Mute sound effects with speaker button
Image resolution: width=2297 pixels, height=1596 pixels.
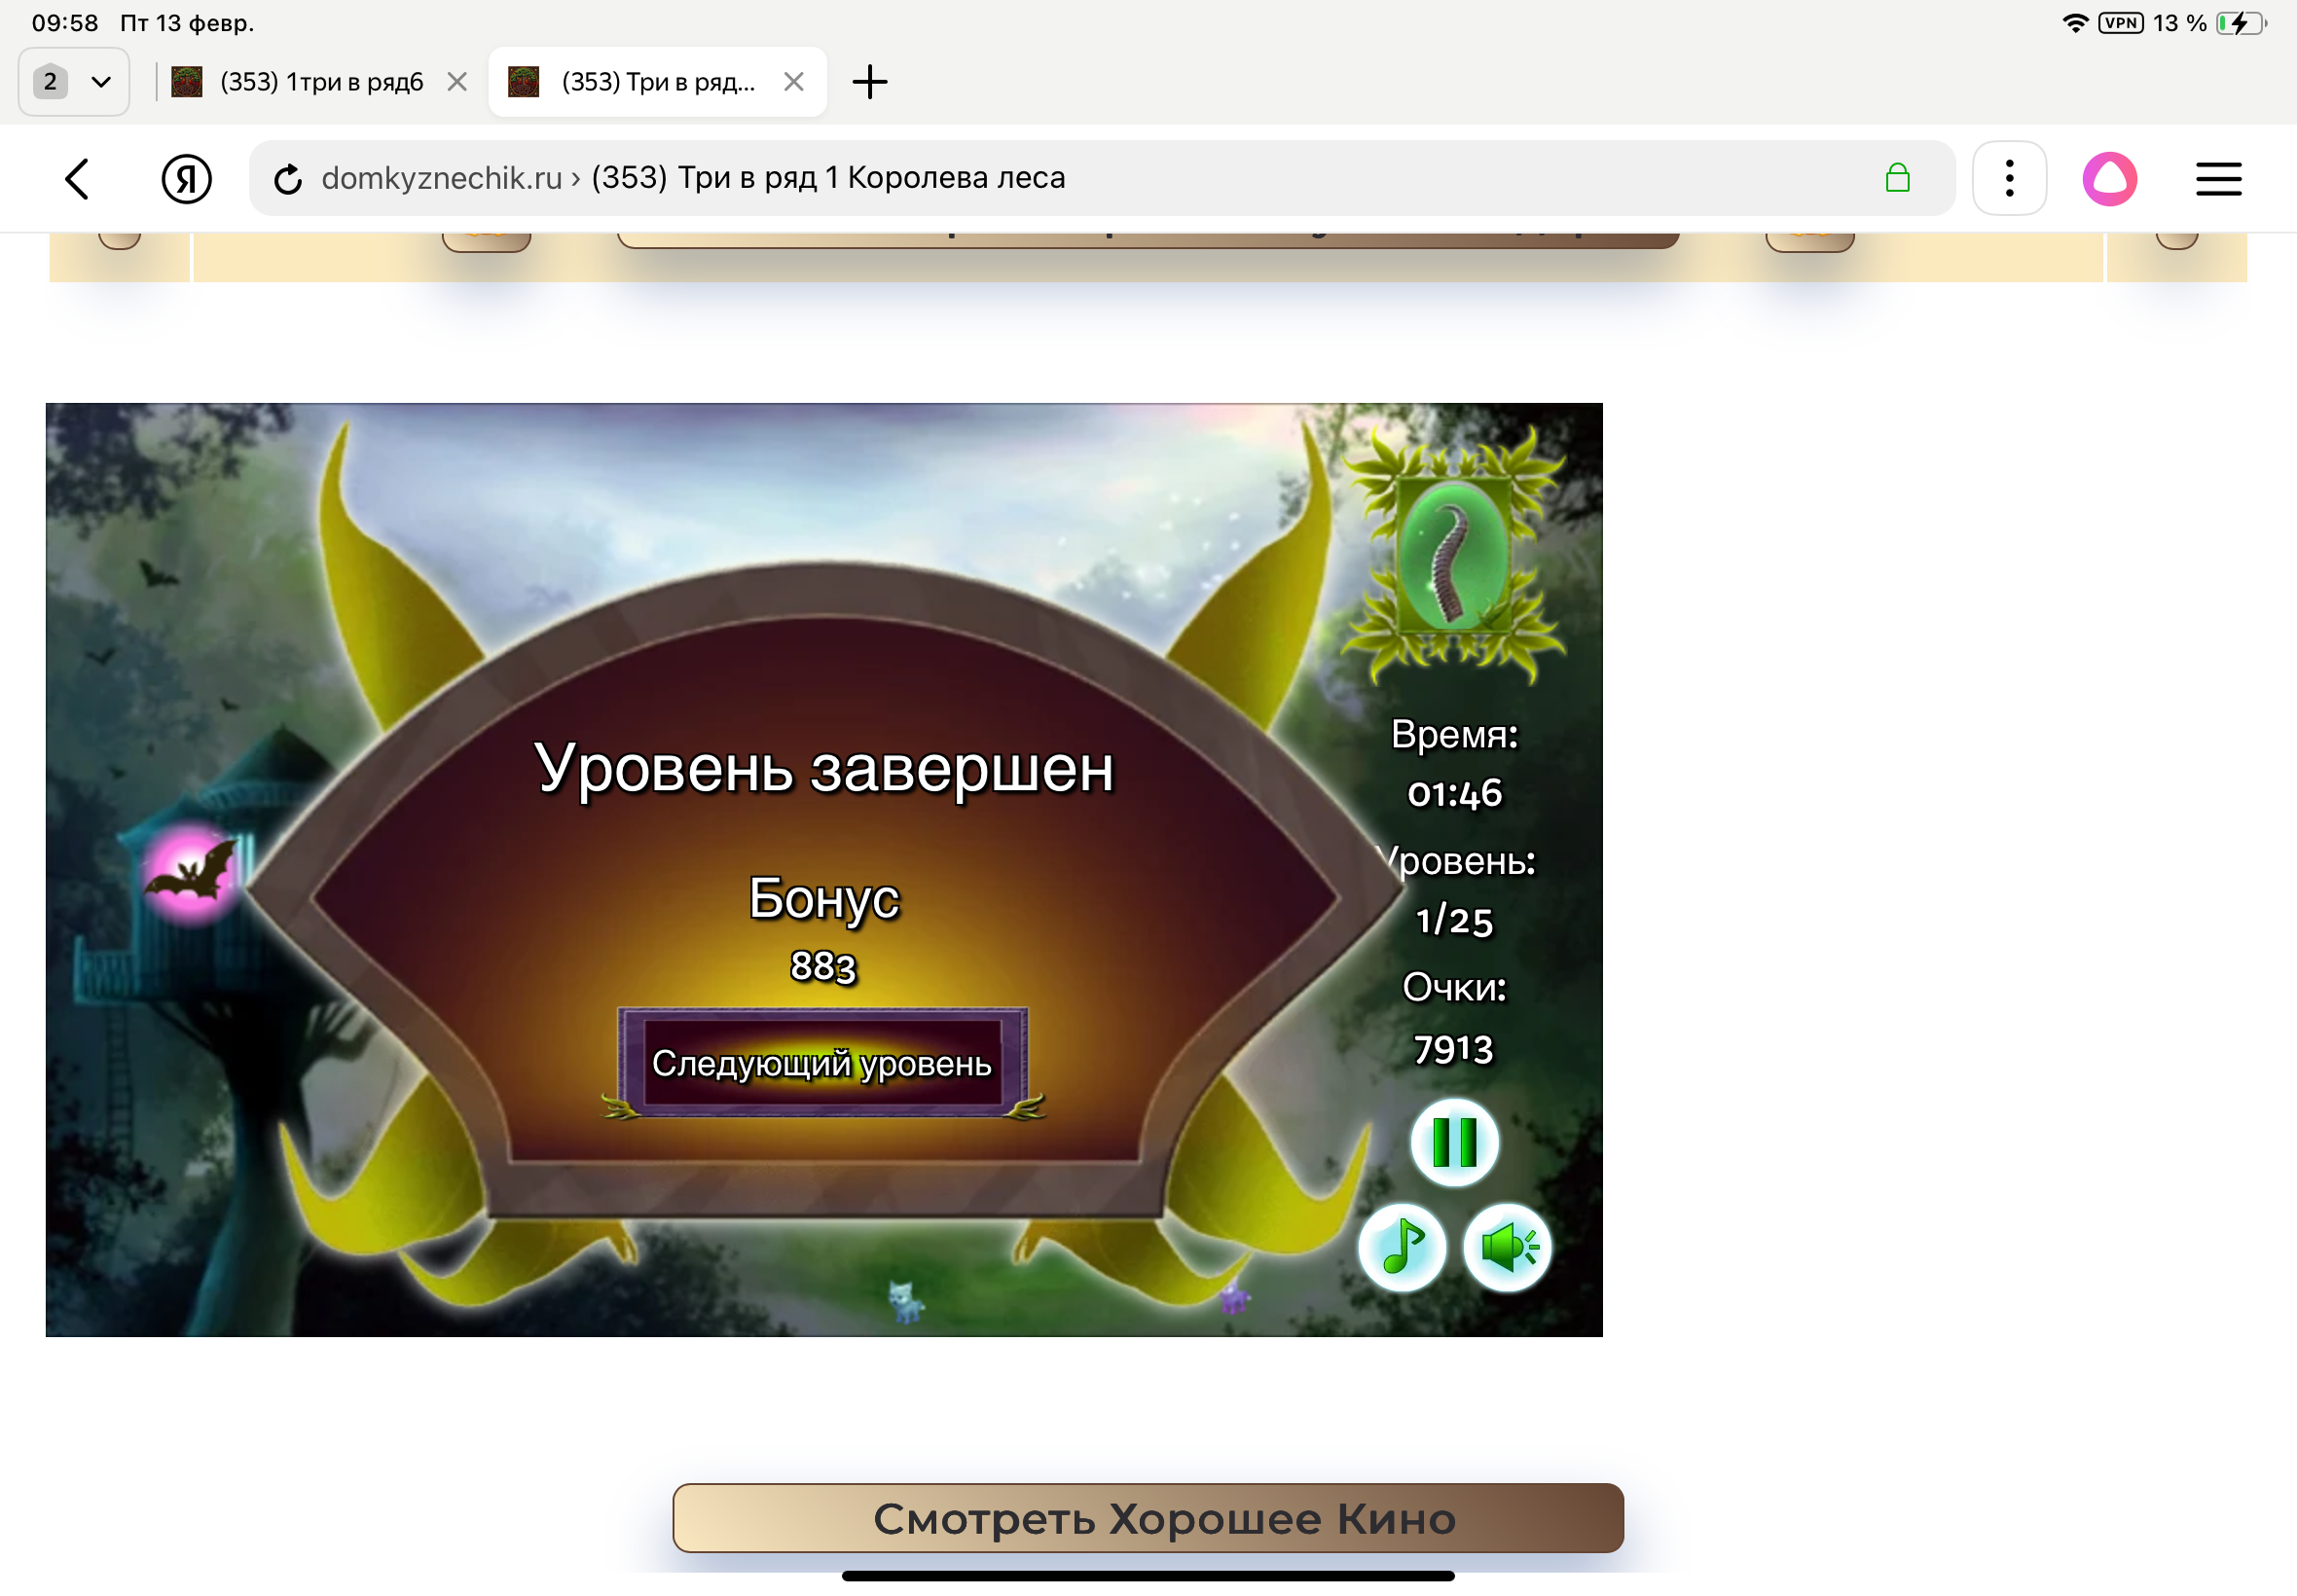click(x=1506, y=1246)
